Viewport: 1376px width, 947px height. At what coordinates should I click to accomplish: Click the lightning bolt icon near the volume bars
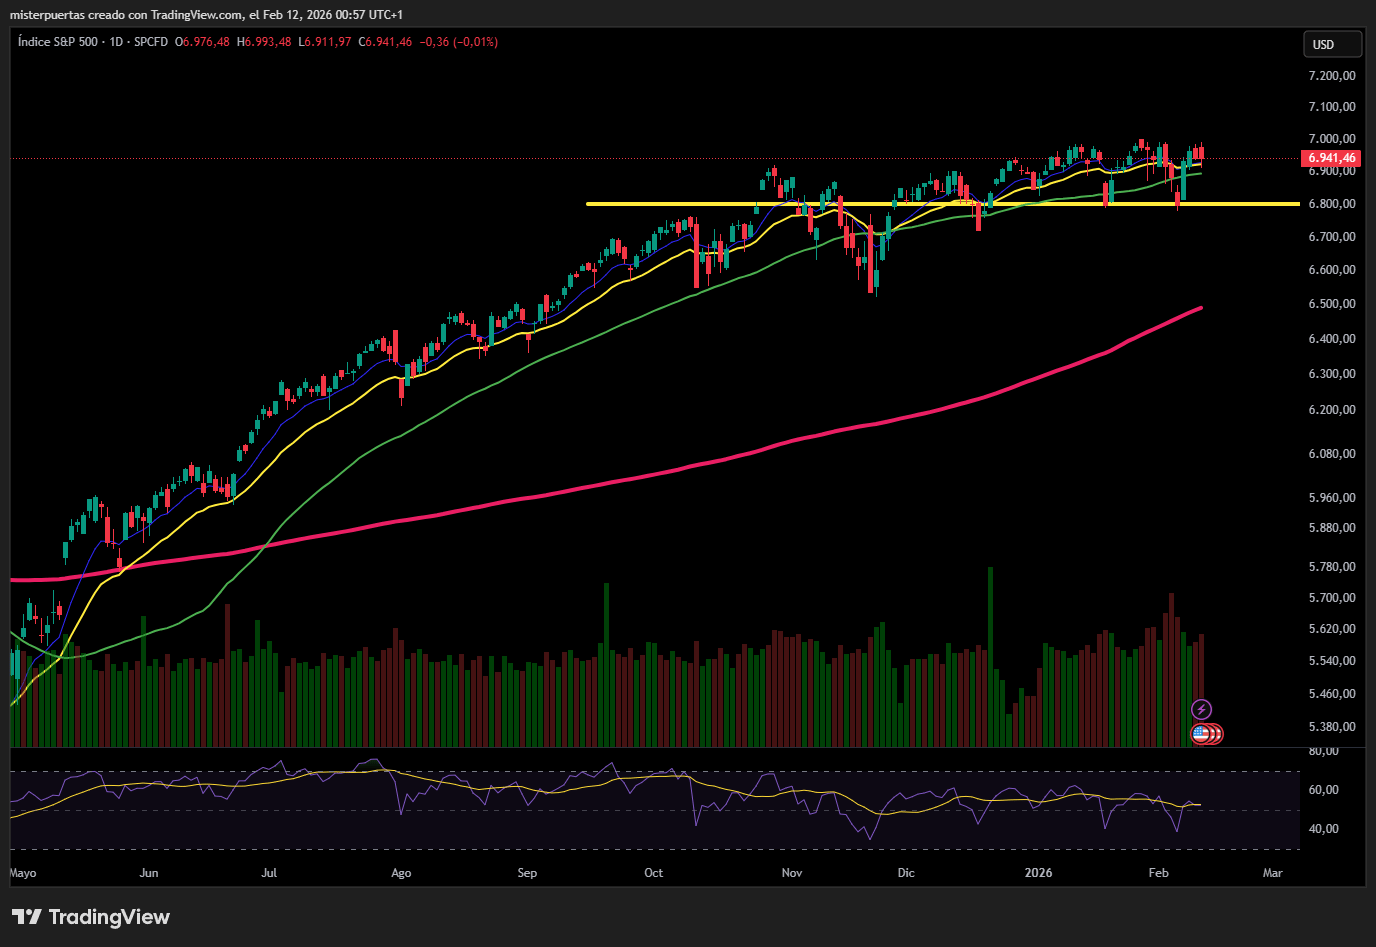coord(1201,710)
